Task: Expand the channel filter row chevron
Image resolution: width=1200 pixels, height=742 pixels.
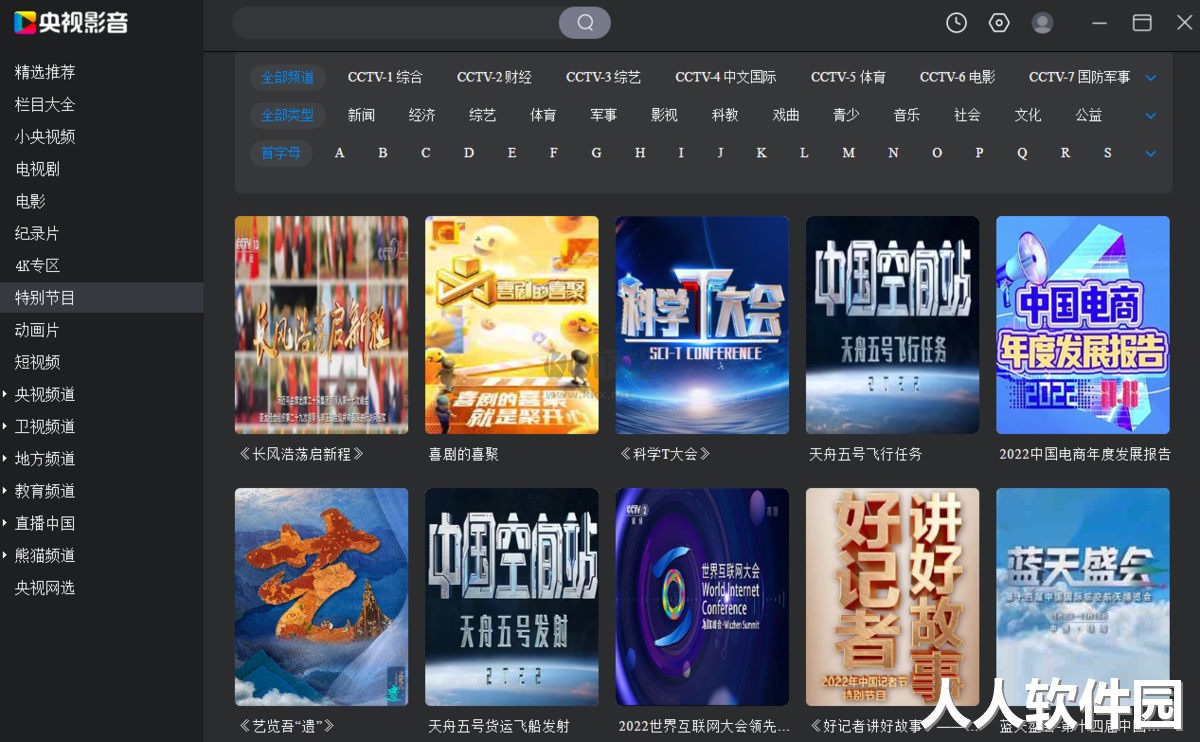Action: click(x=1151, y=78)
